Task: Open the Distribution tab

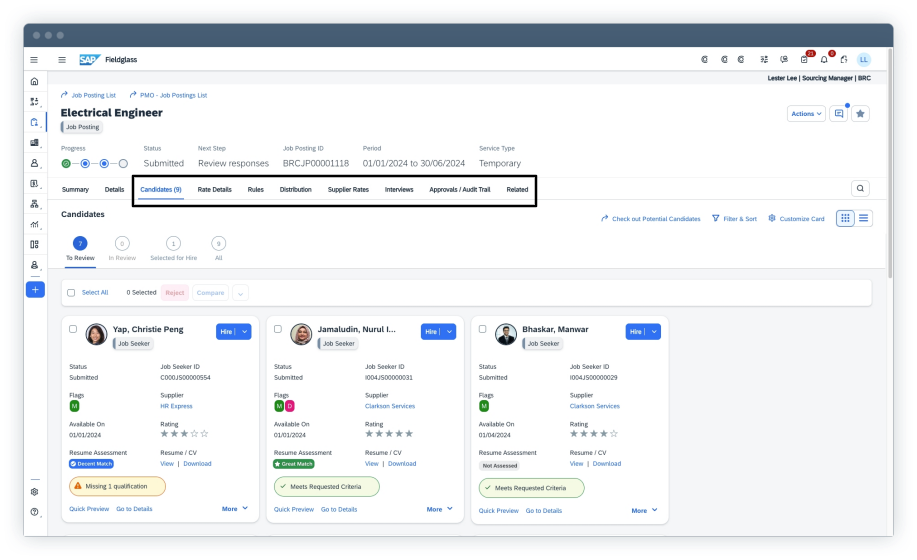Action: pyautogui.click(x=295, y=189)
